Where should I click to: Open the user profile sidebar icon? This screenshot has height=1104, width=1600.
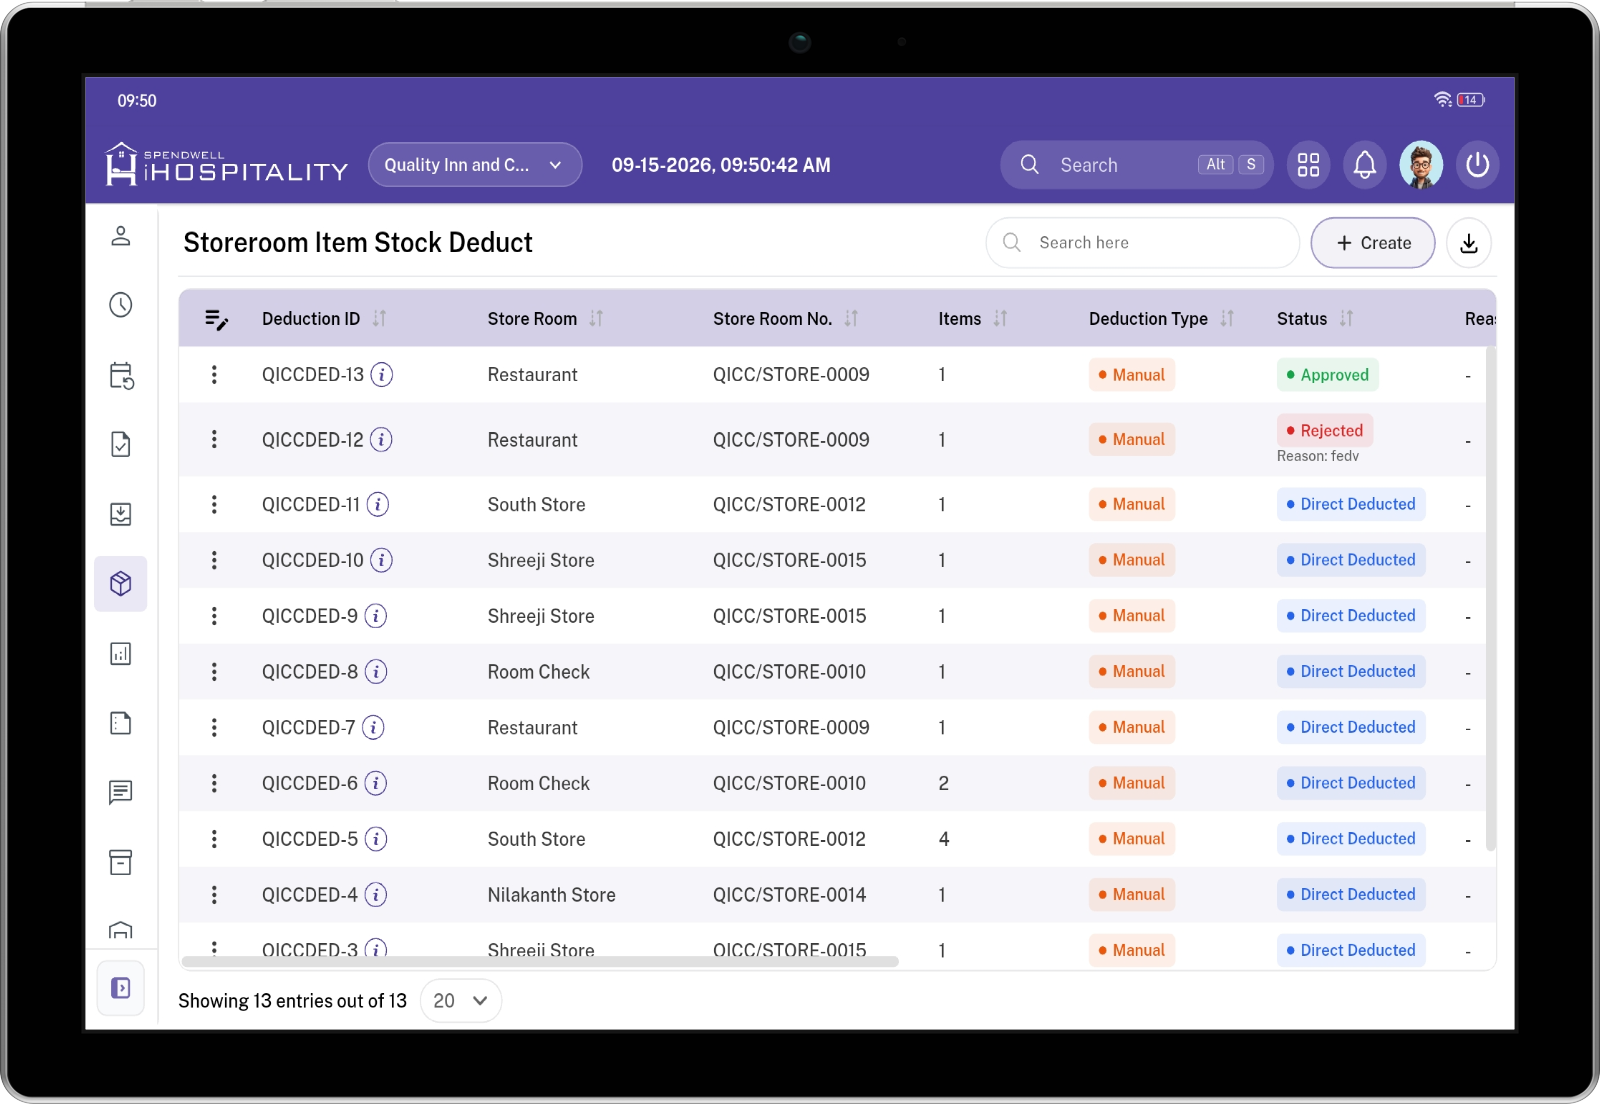121,236
